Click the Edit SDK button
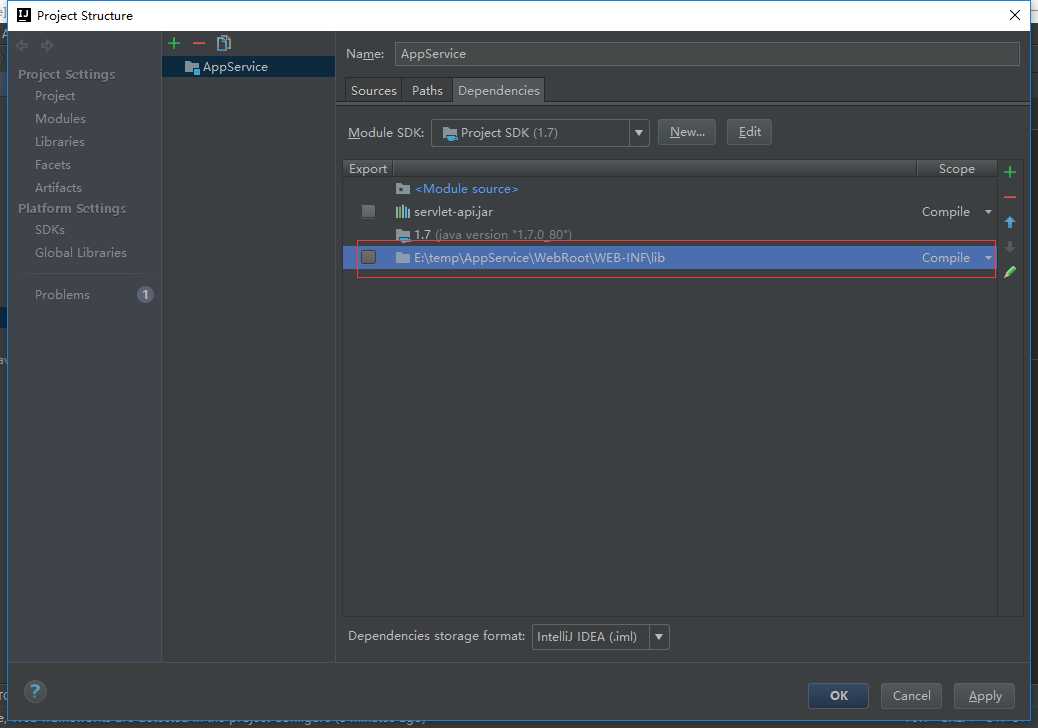This screenshot has height=728, width=1038. tap(749, 132)
